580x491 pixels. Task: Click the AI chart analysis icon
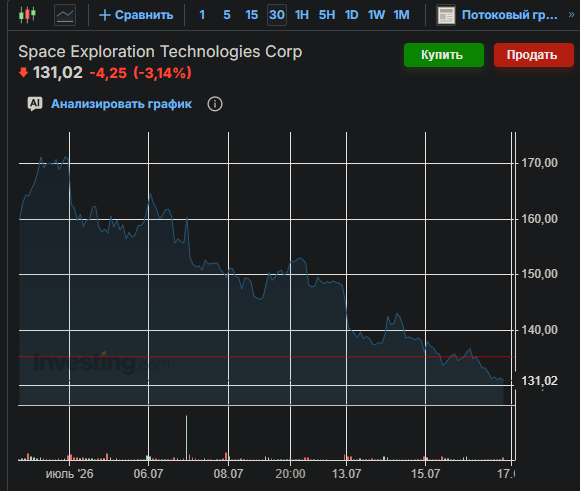35,104
